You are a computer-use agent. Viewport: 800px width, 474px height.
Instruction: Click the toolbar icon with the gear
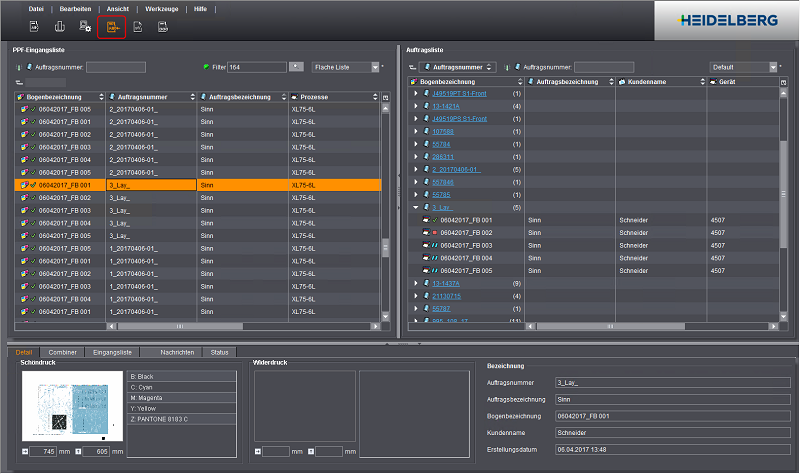[85, 27]
